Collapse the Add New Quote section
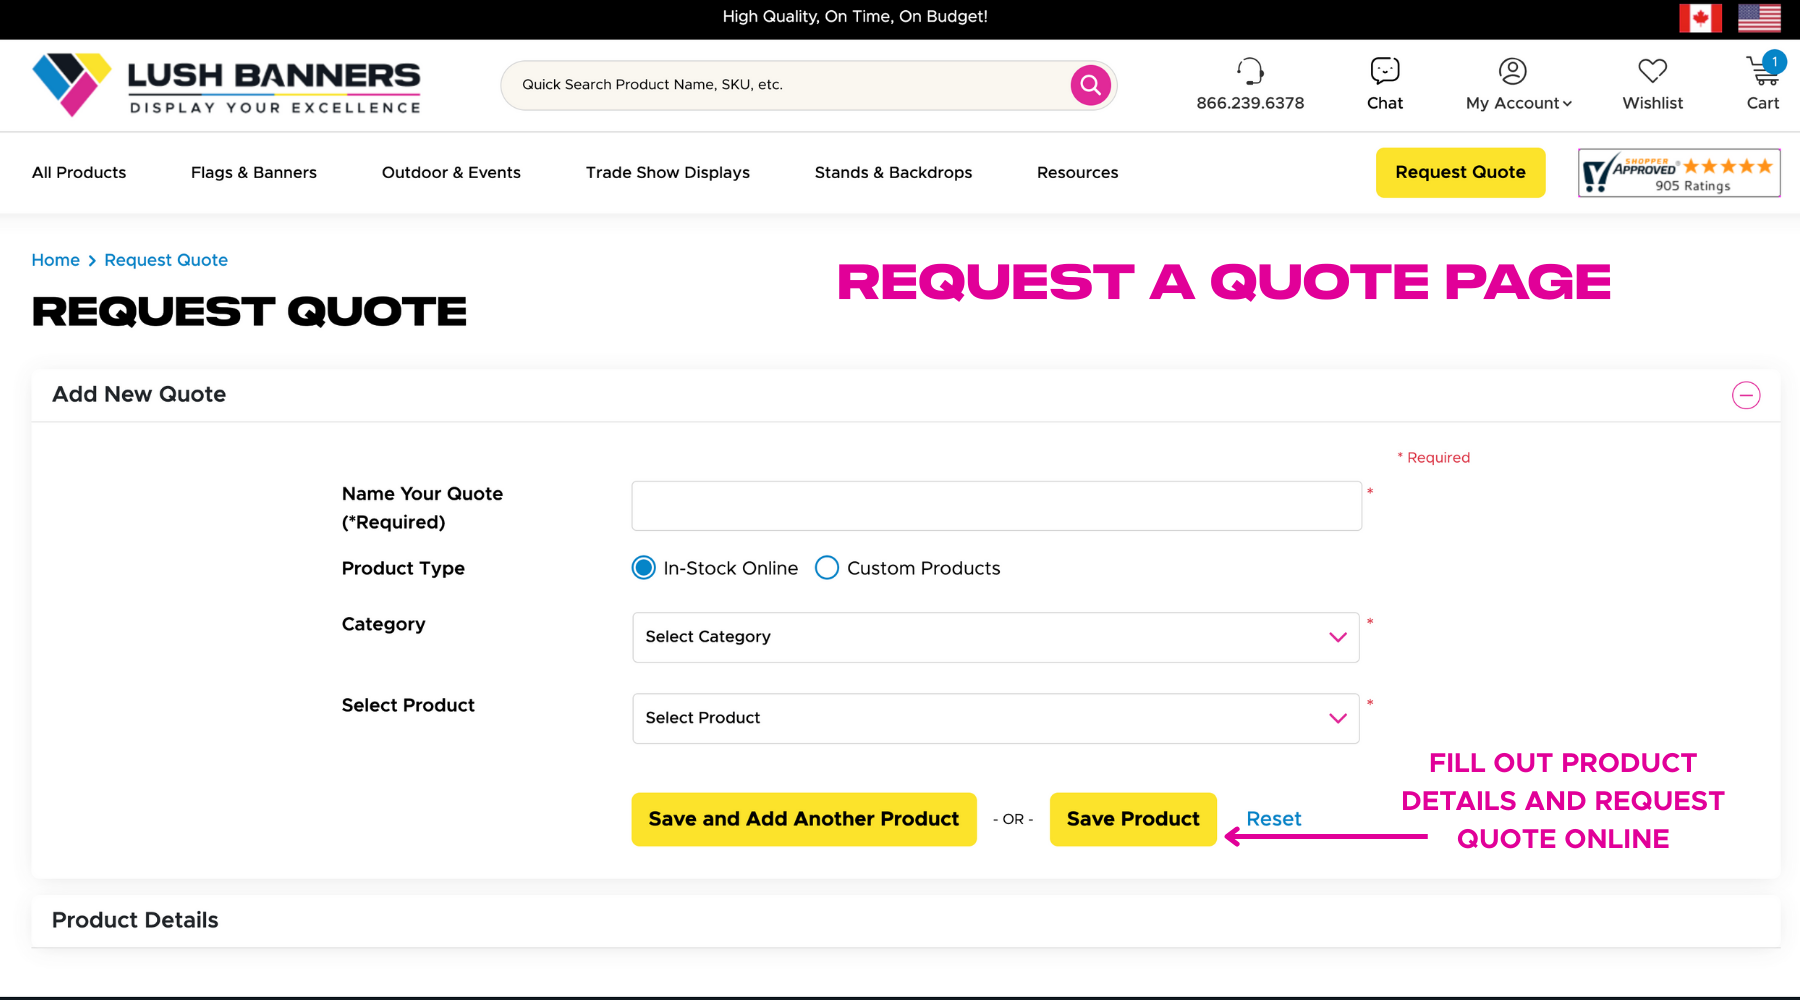The image size is (1800, 1000). 1746,395
